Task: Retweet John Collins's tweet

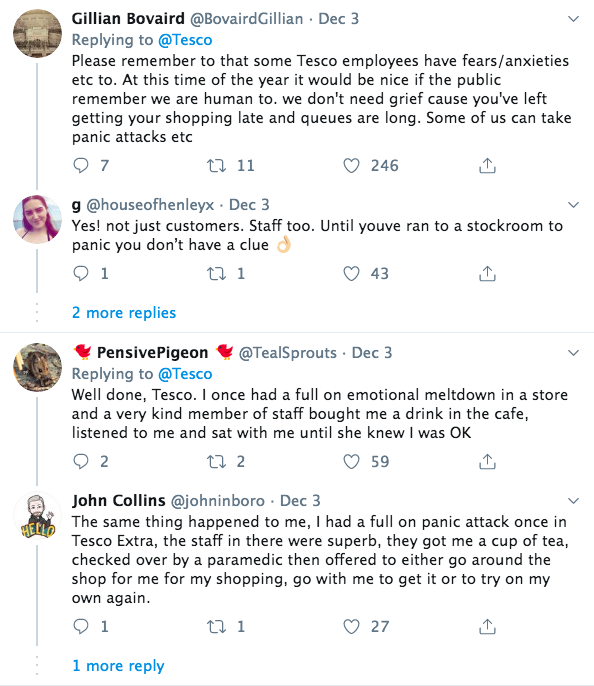Action: point(216,626)
